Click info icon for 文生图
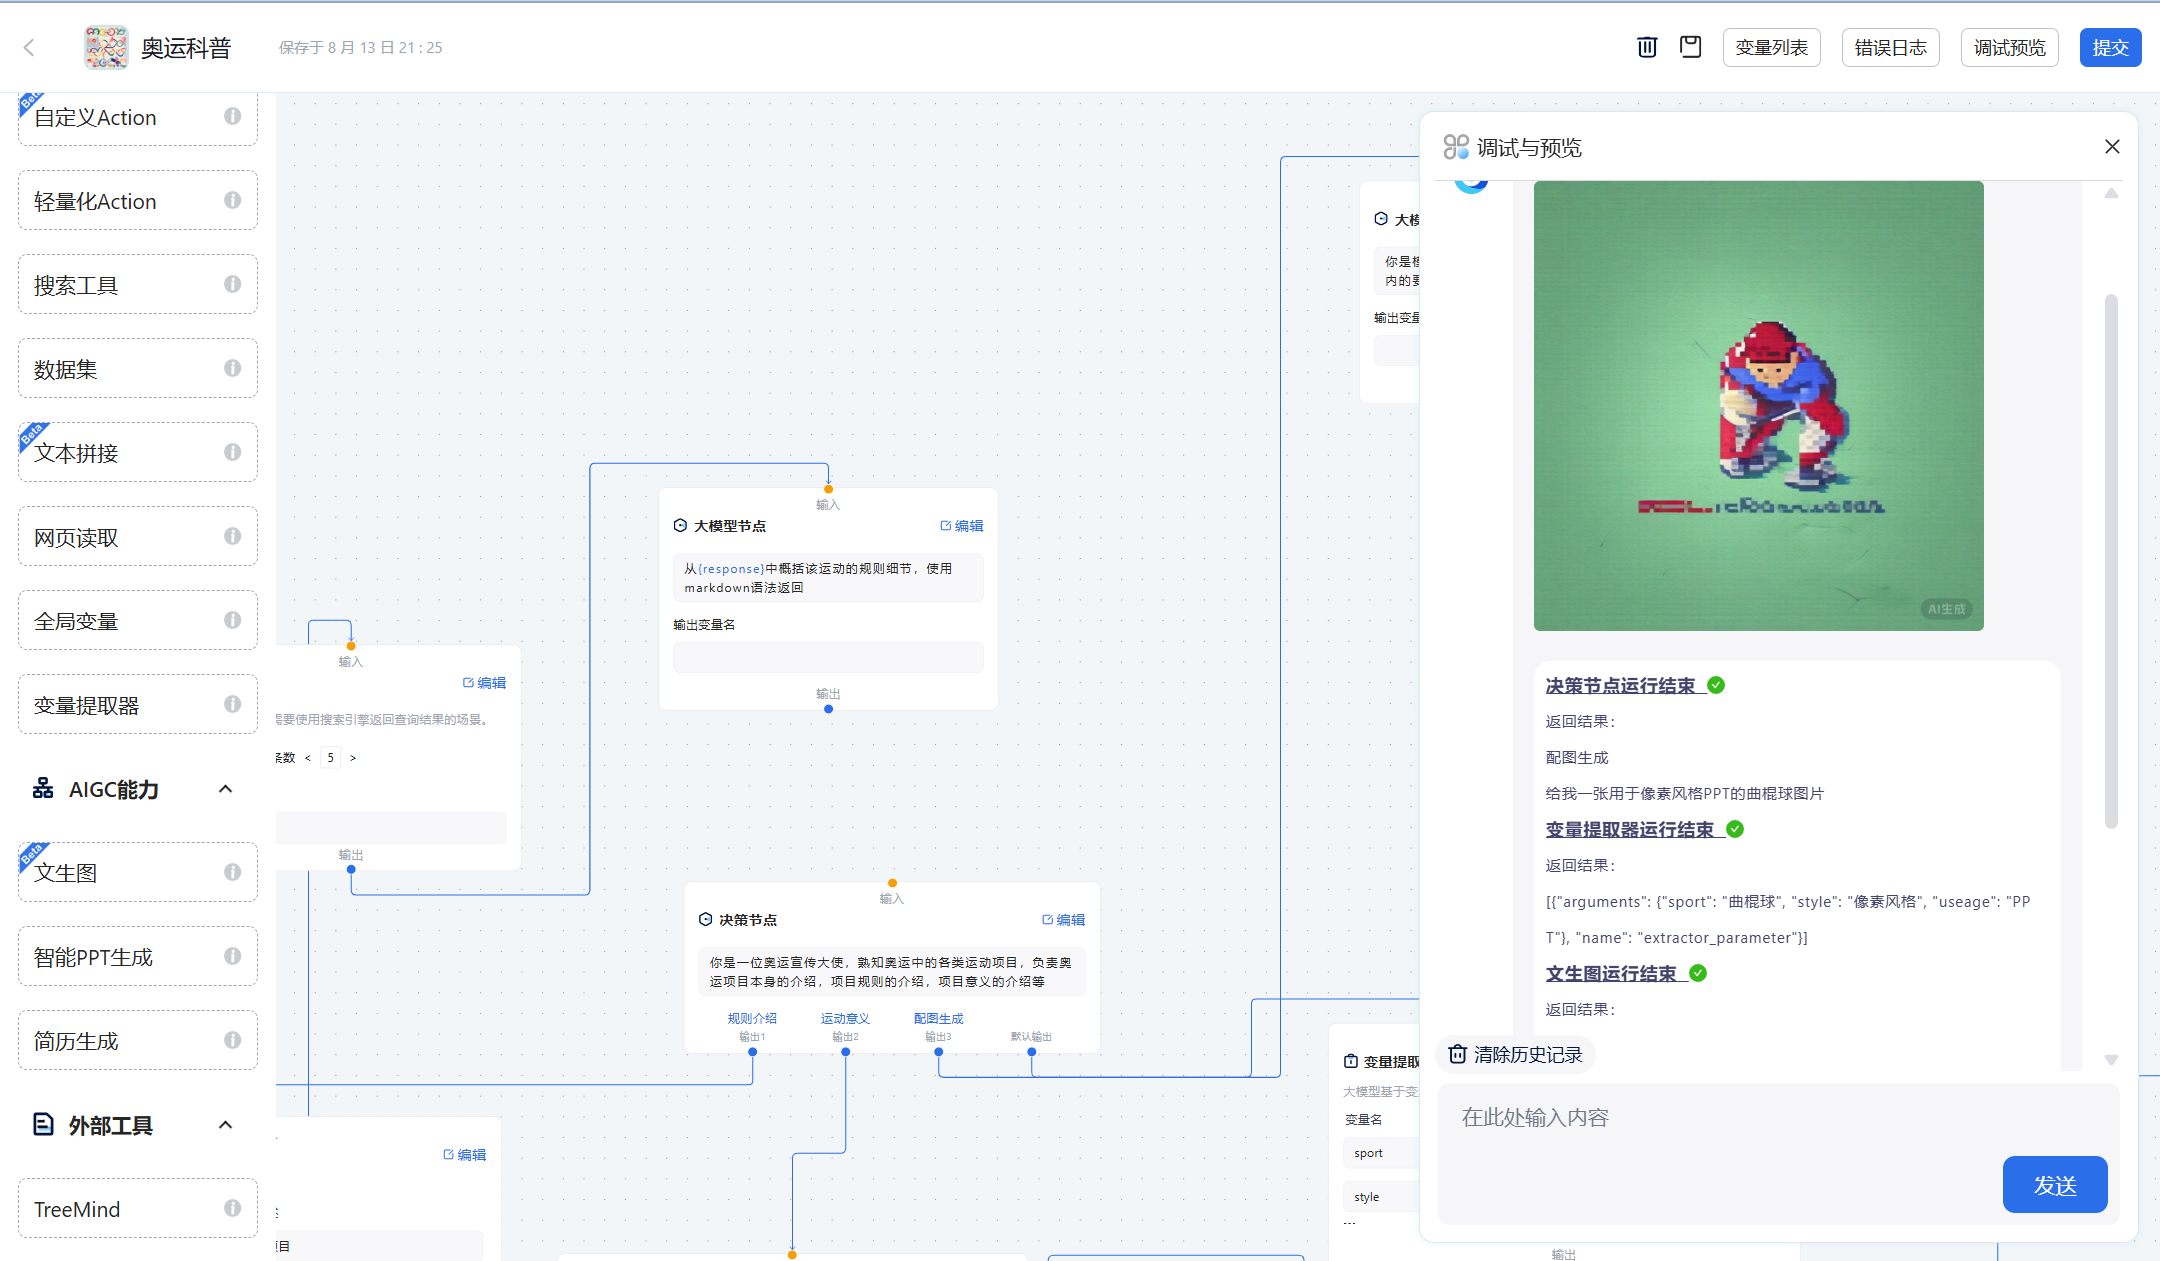The height and width of the screenshot is (1261, 2160). [x=232, y=872]
